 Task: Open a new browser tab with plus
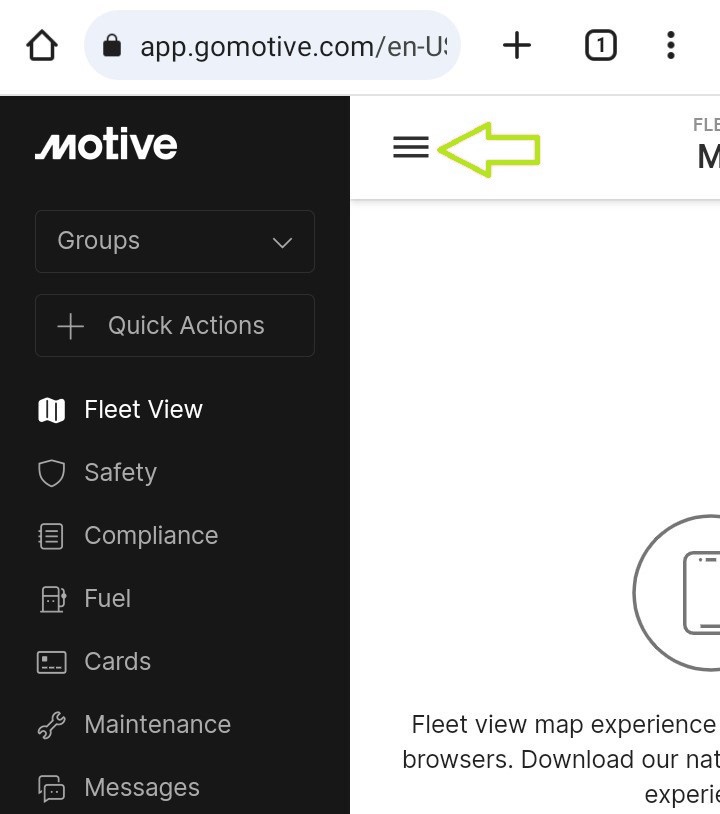point(517,46)
